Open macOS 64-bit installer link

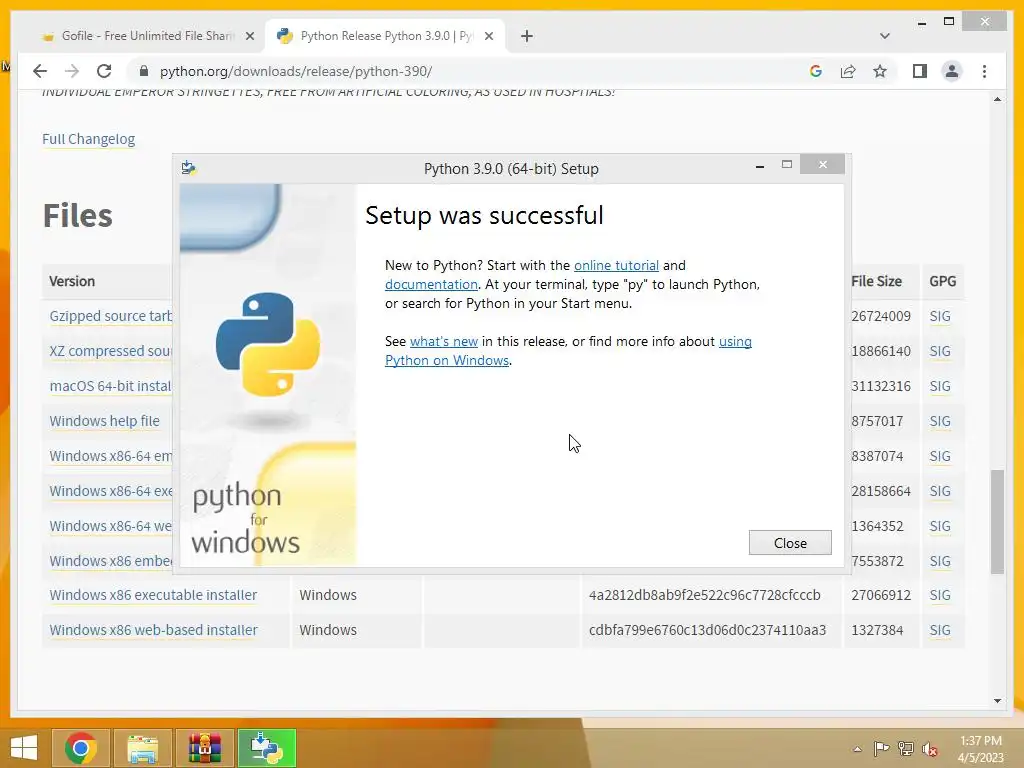[110, 386]
